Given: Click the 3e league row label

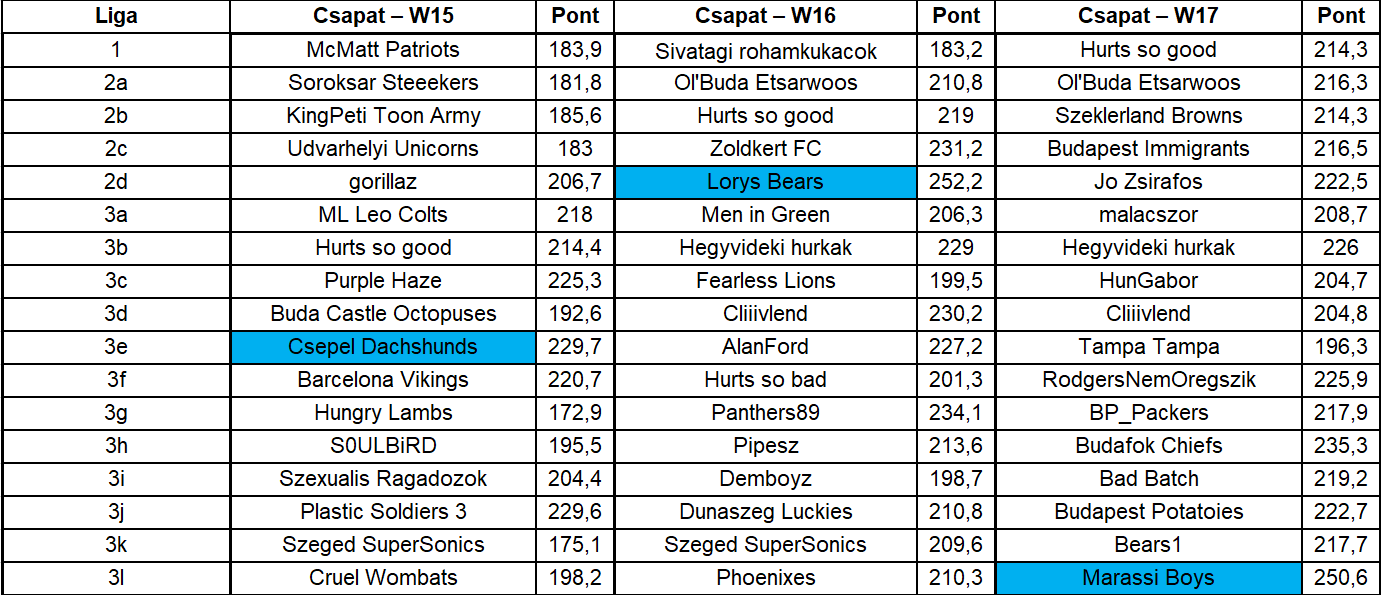Looking at the screenshot, I should pyautogui.click(x=115, y=347).
